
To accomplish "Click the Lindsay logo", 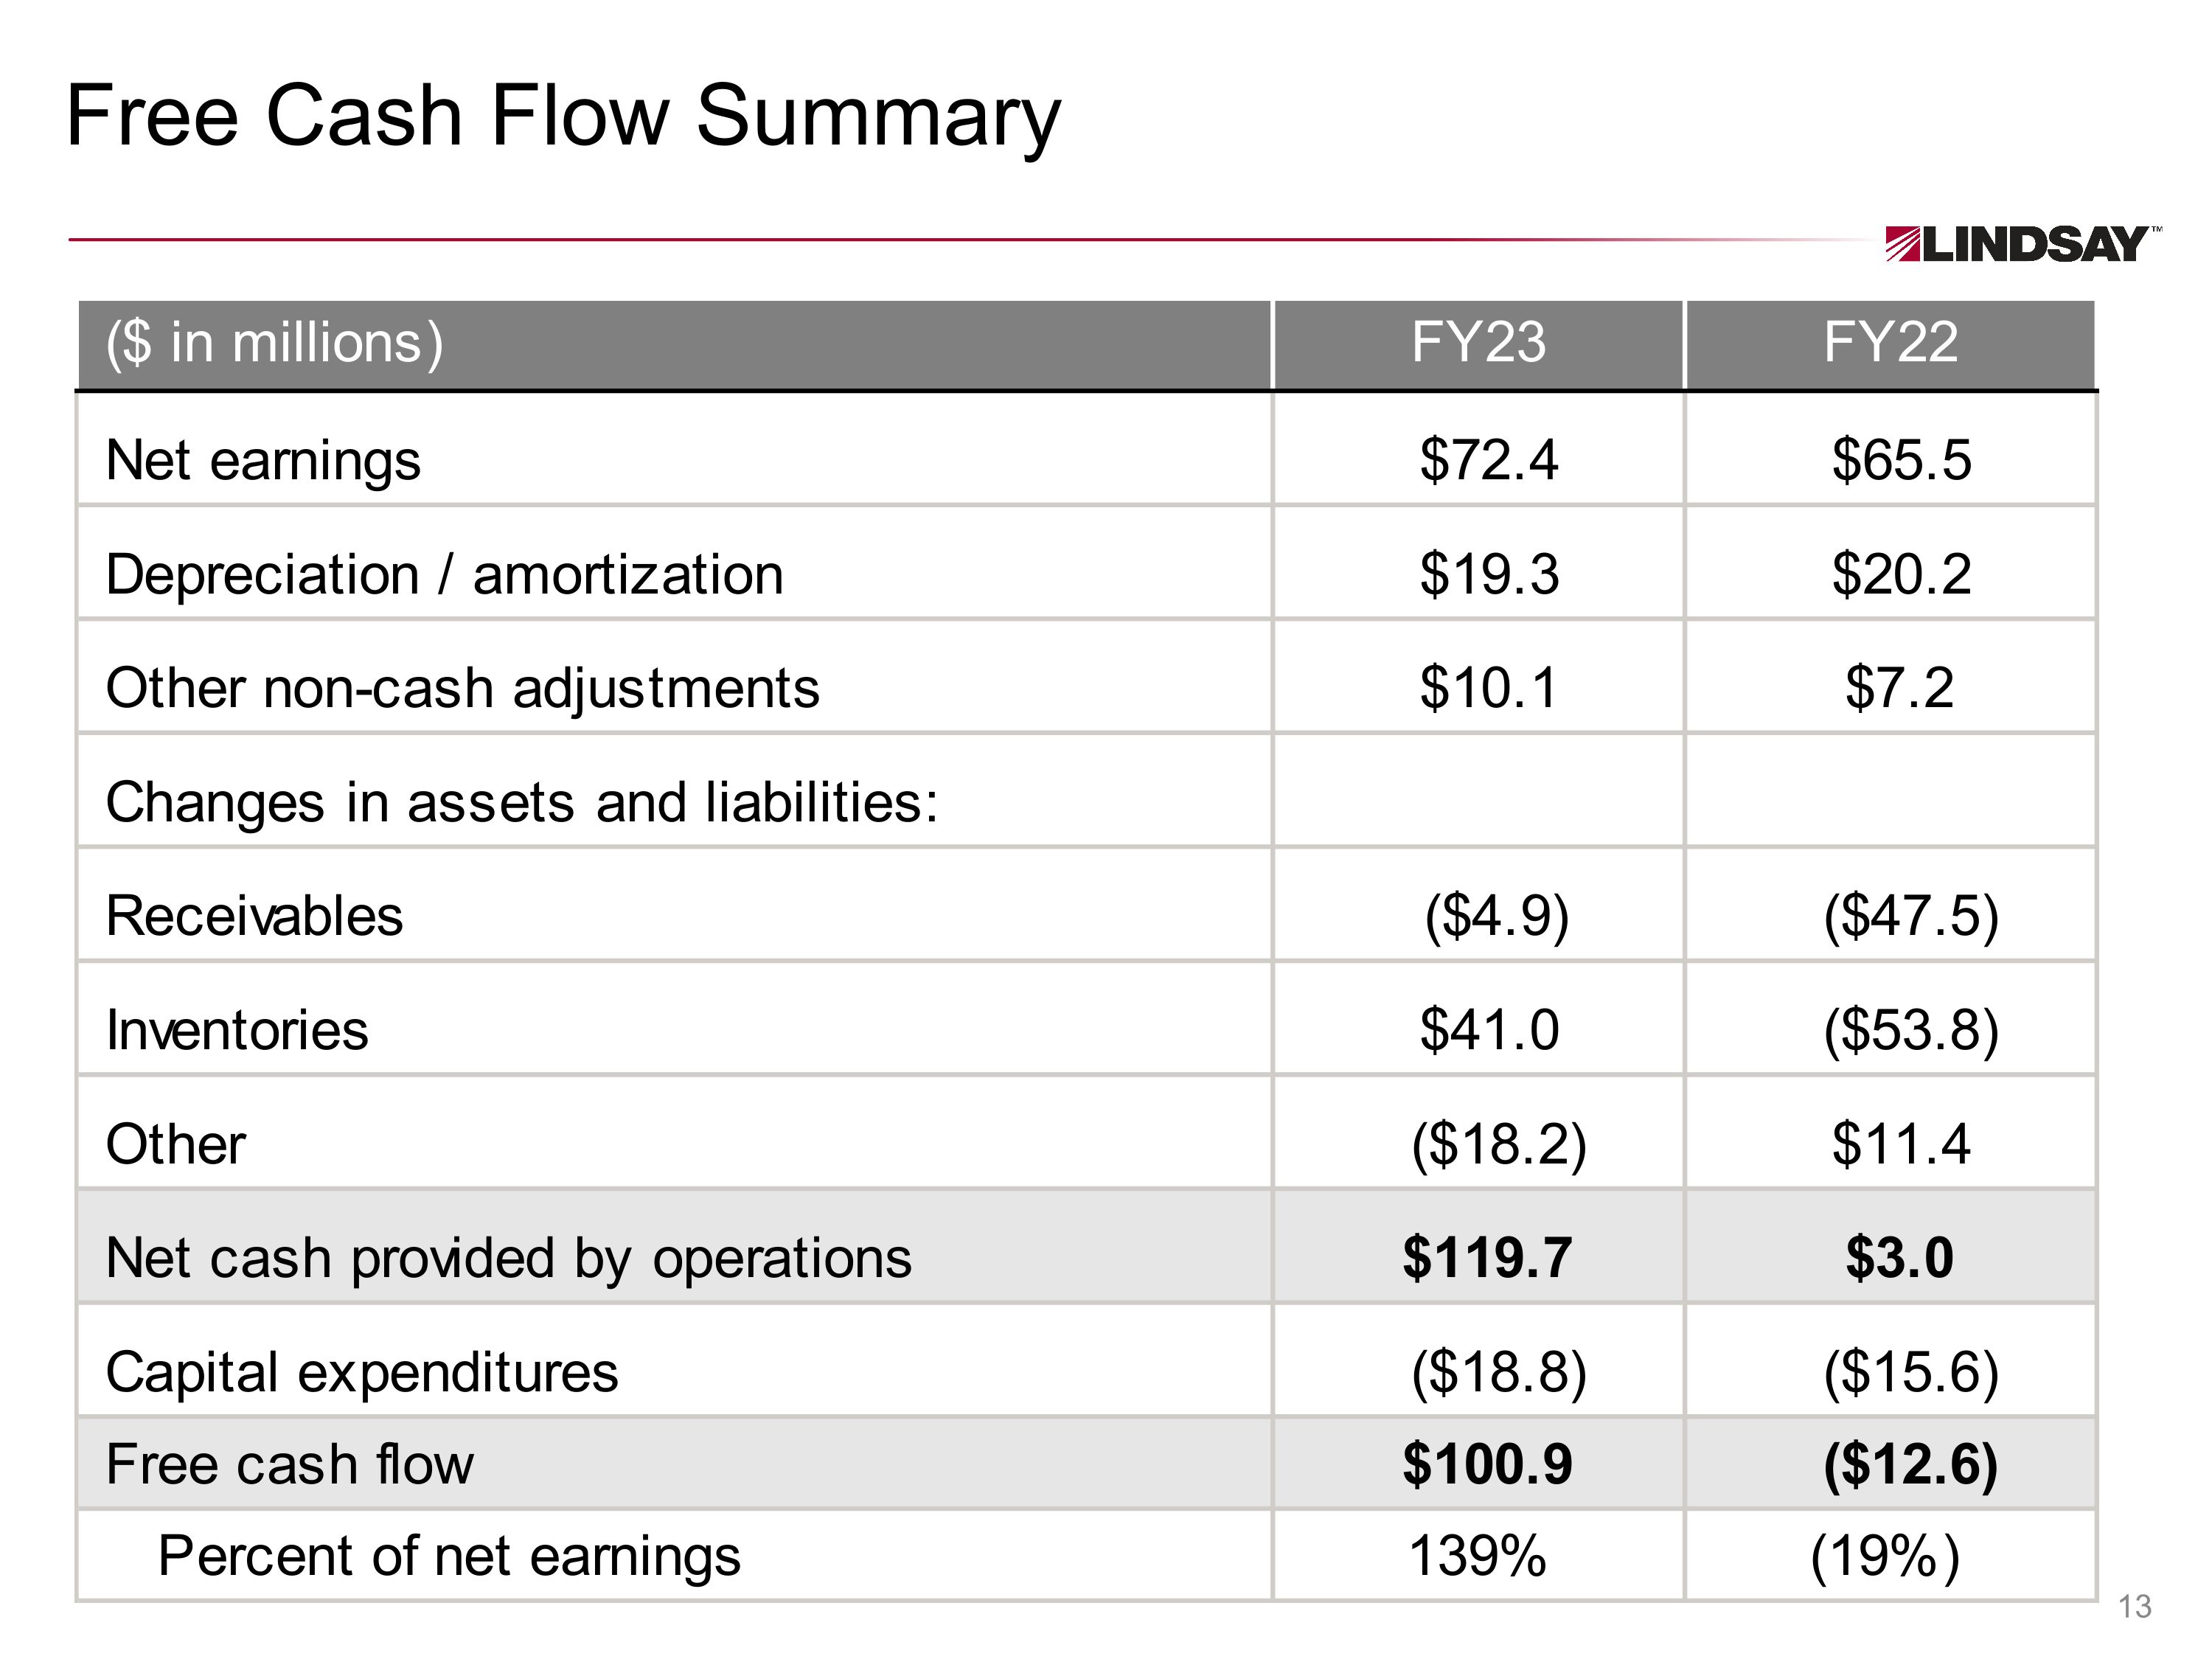I will (2021, 244).
